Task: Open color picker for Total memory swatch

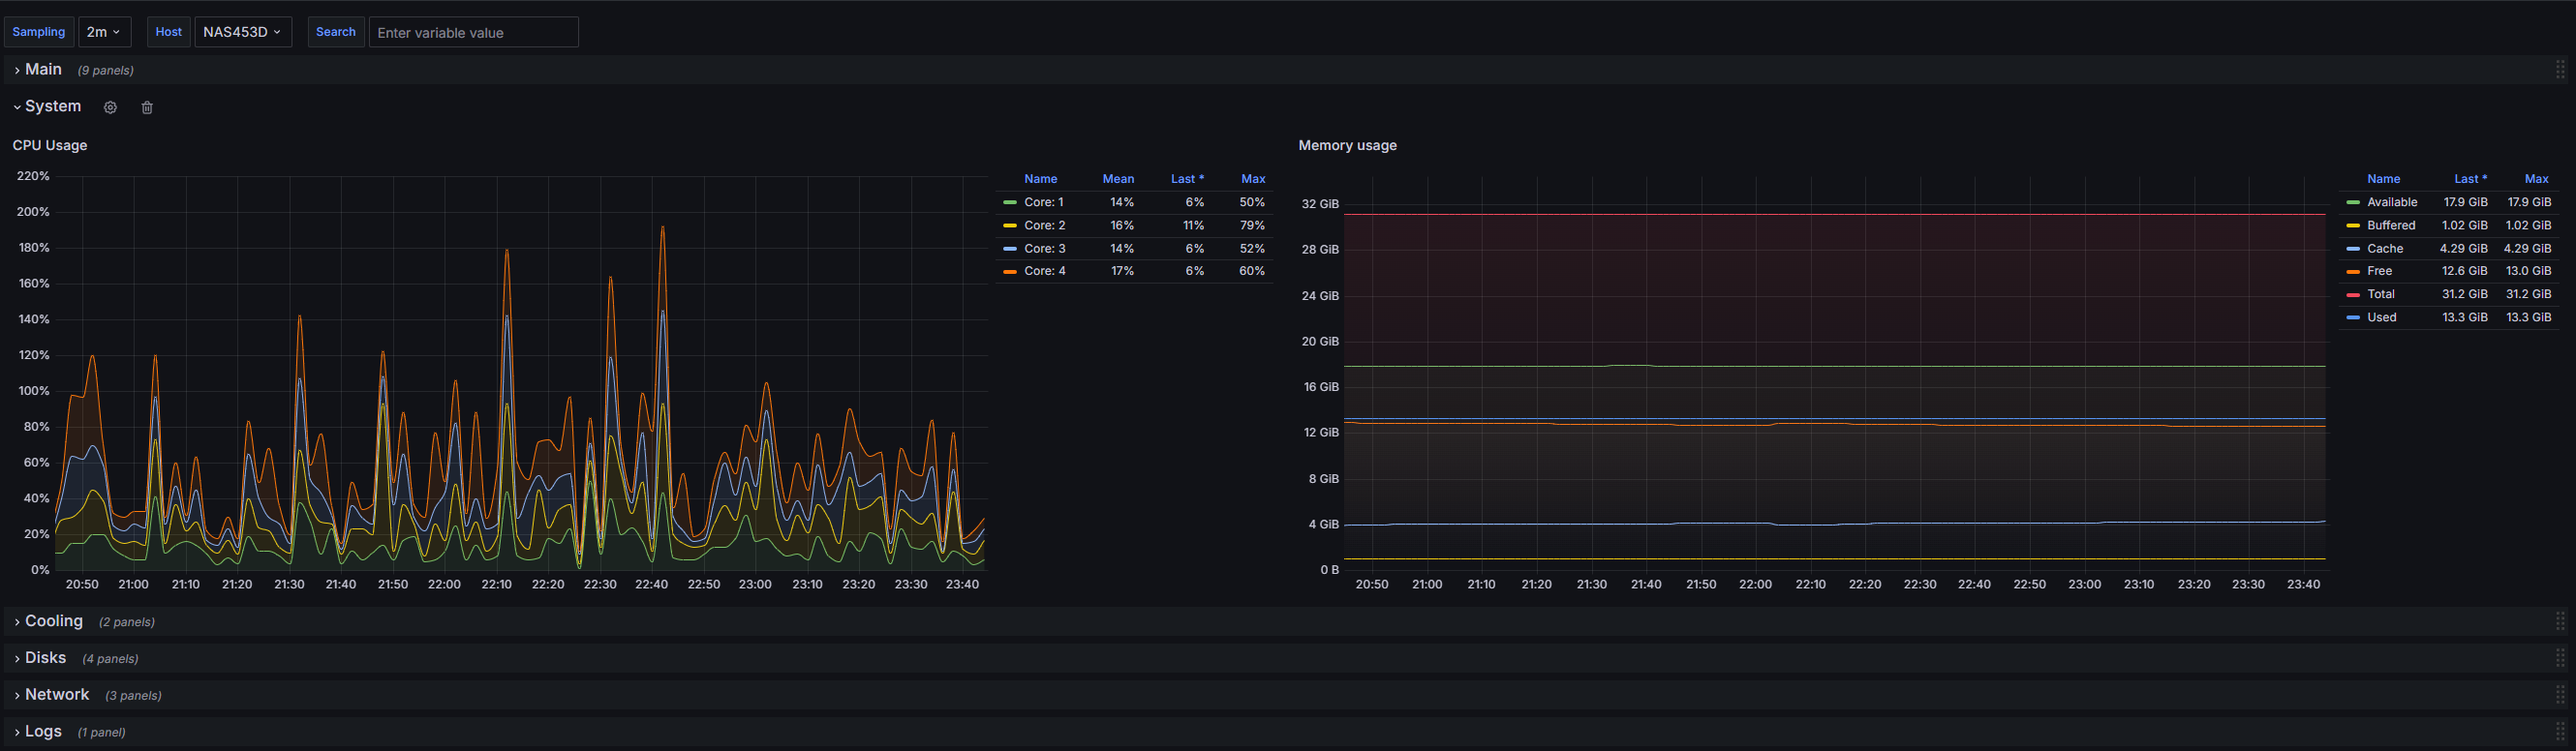Action: coord(2353,295)
